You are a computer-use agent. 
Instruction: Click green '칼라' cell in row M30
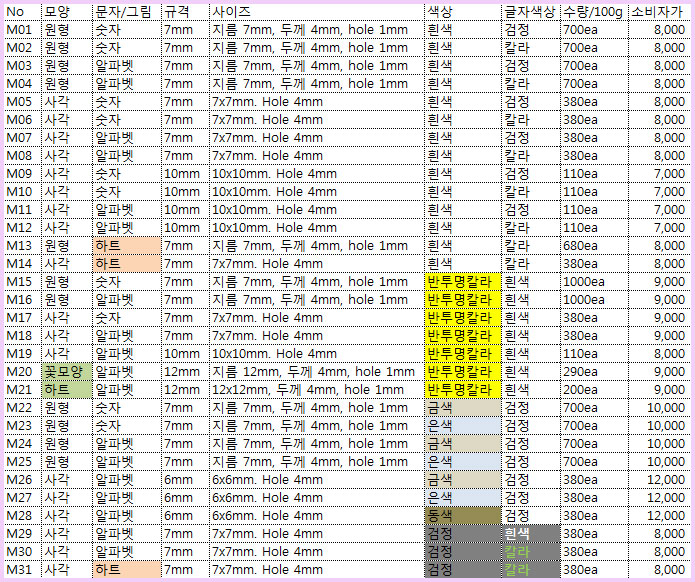[x=531, y=552]
